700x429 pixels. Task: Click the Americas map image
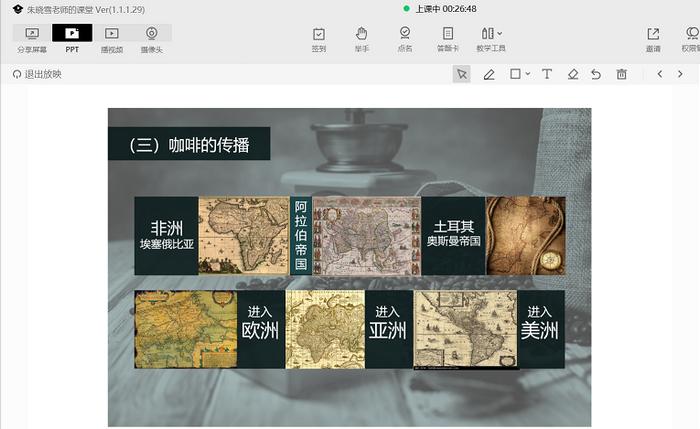[x=466, y=329]
